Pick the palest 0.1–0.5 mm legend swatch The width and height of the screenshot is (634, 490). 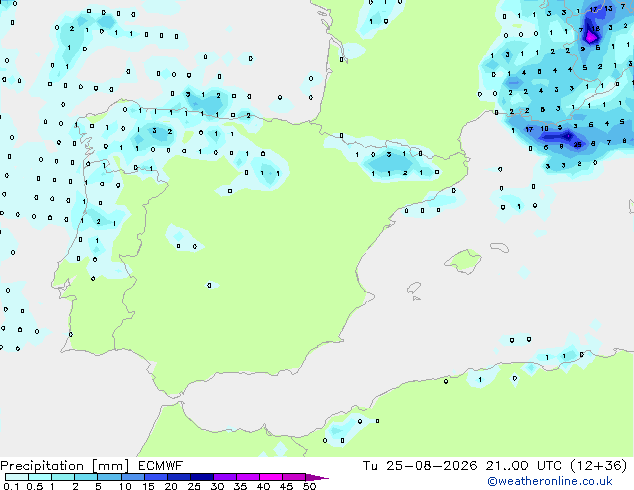(x=17, y=477)
